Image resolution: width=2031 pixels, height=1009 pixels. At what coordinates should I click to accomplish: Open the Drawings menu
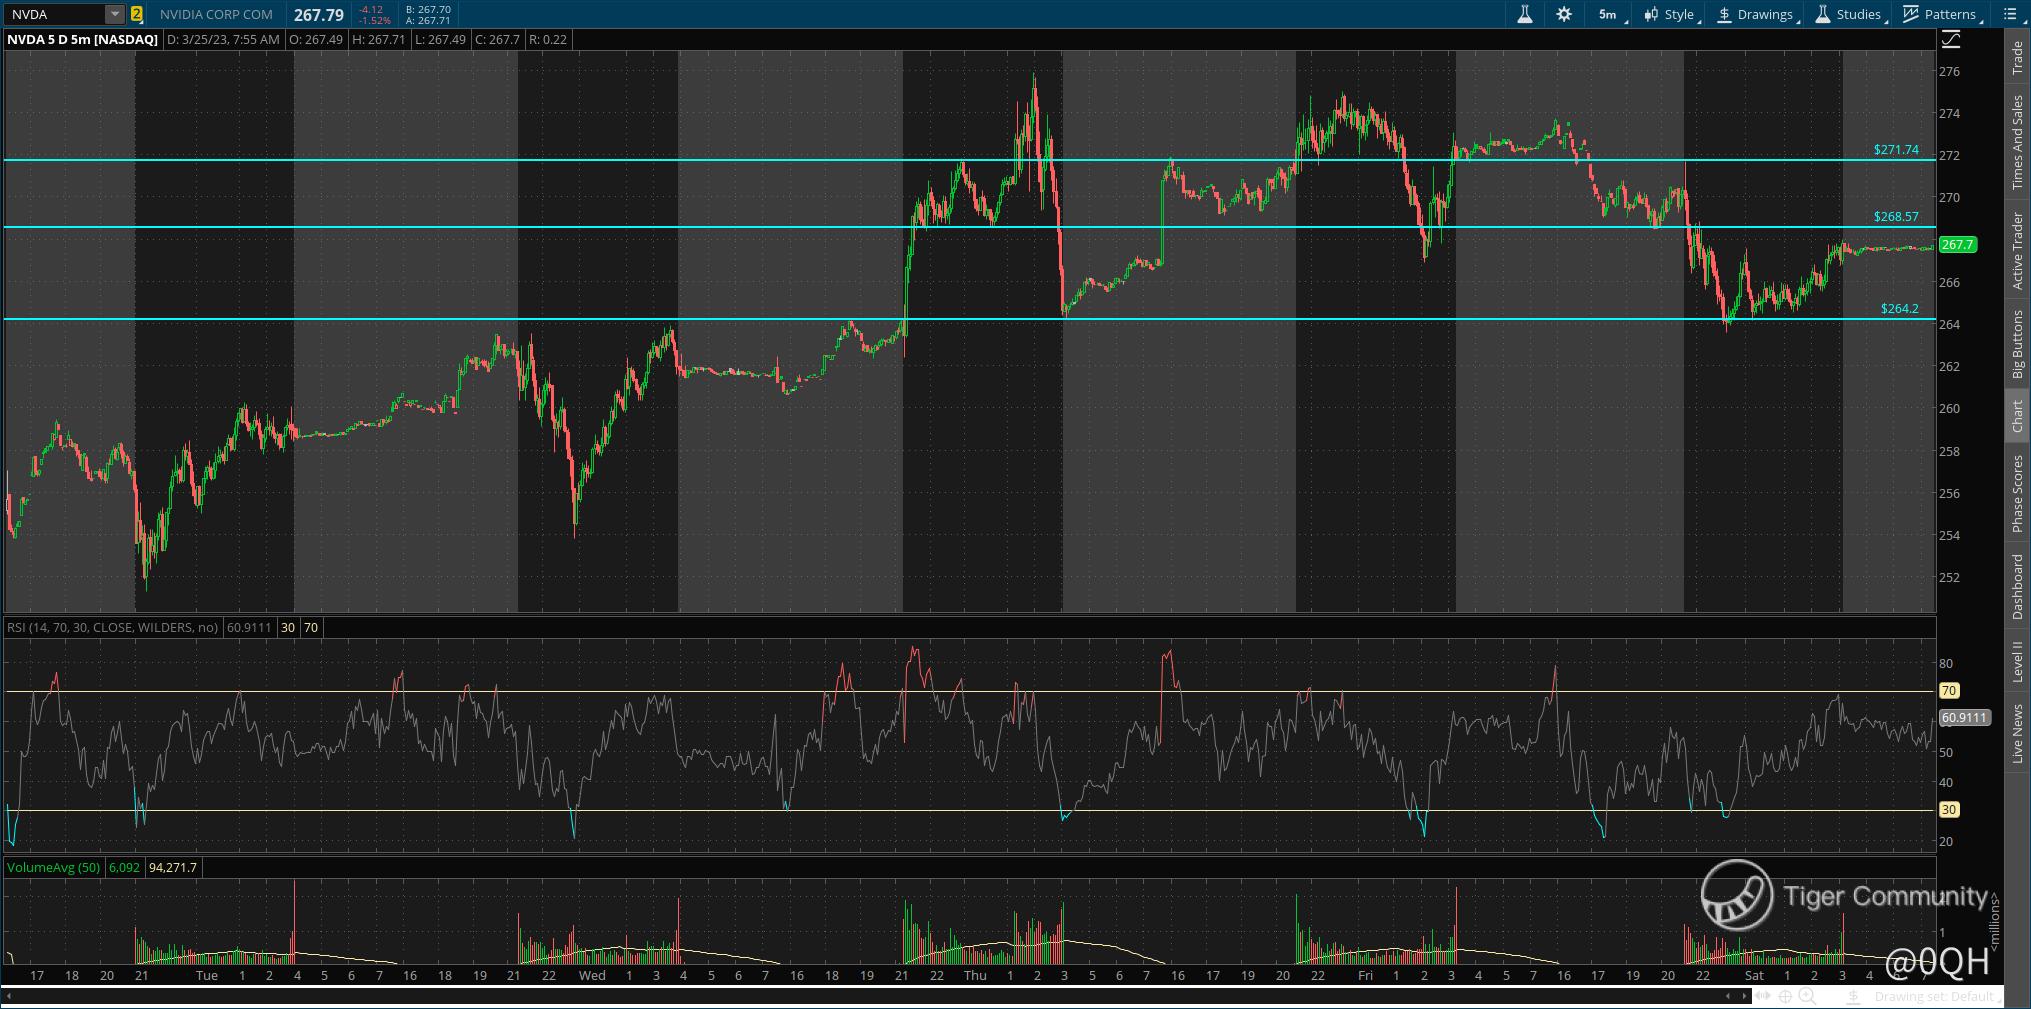[x=1757, y=14]
